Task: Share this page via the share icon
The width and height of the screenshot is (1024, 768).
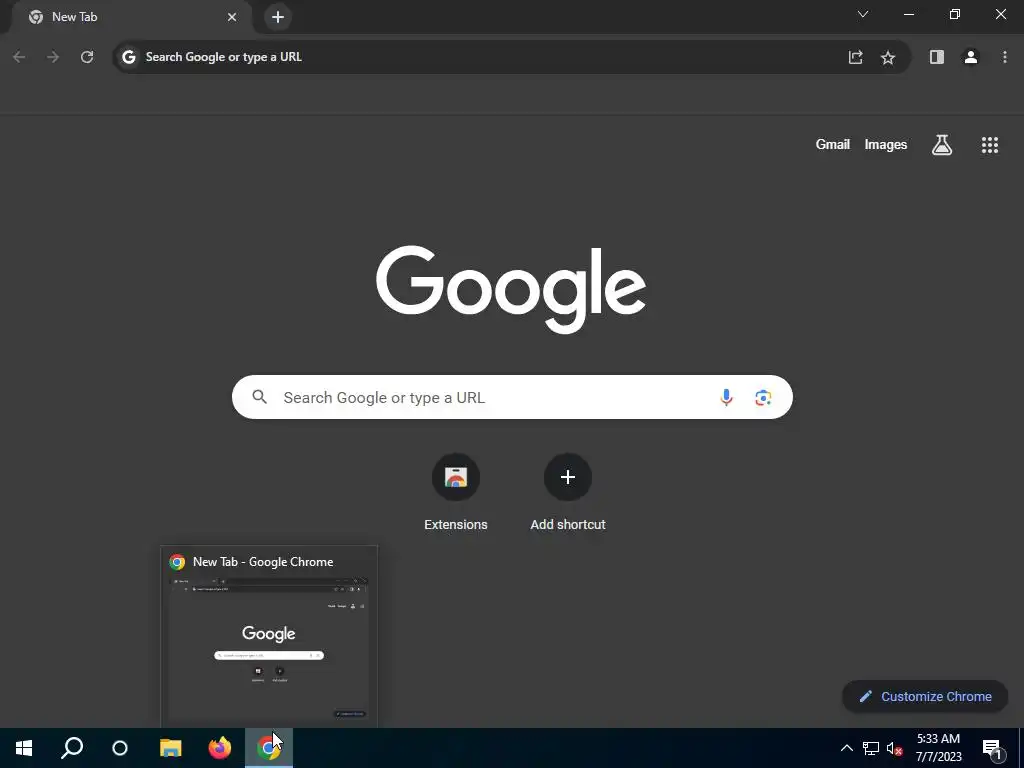Action: [x=856, y=57]
